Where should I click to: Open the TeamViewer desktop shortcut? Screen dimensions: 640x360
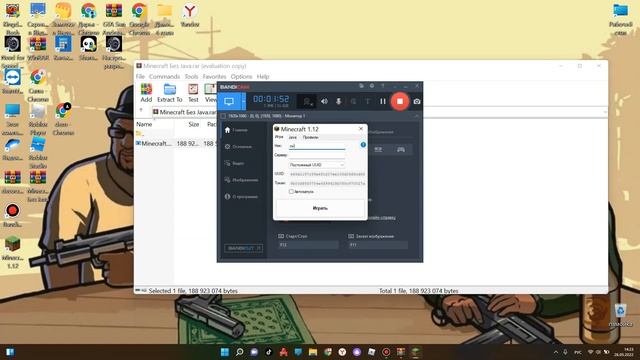13,82
